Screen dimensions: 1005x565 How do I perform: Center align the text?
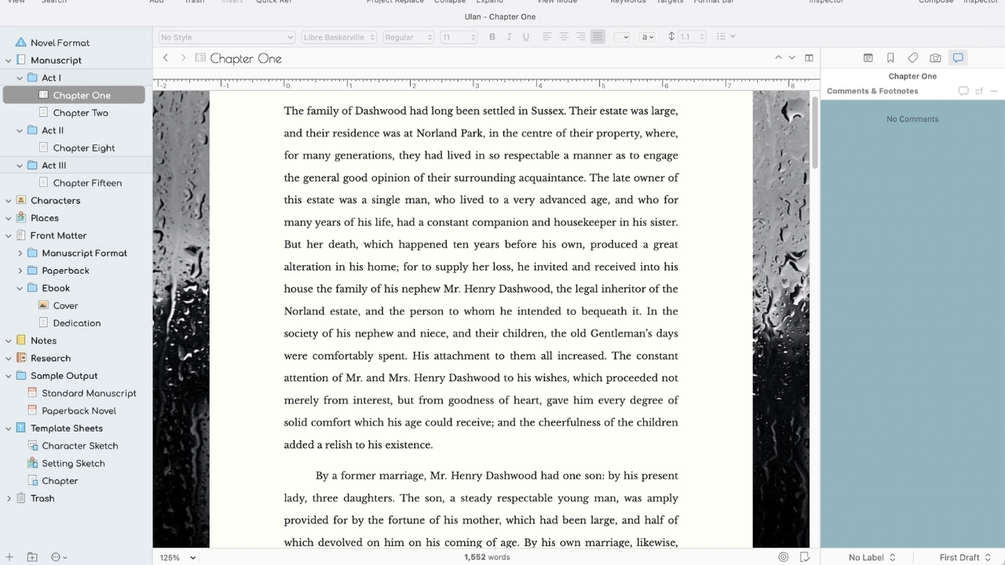pyautogui.click(x=563, y=37)
